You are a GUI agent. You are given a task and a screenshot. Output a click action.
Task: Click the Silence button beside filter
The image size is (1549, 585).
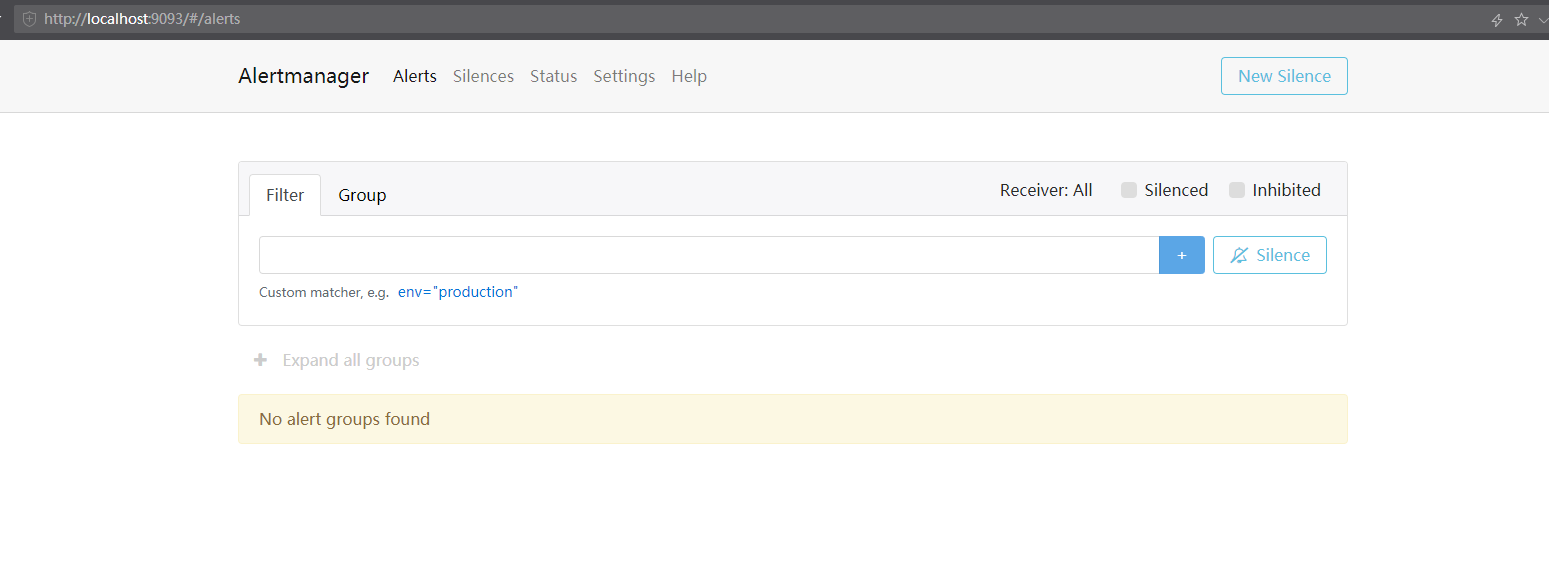point(1270,255)
